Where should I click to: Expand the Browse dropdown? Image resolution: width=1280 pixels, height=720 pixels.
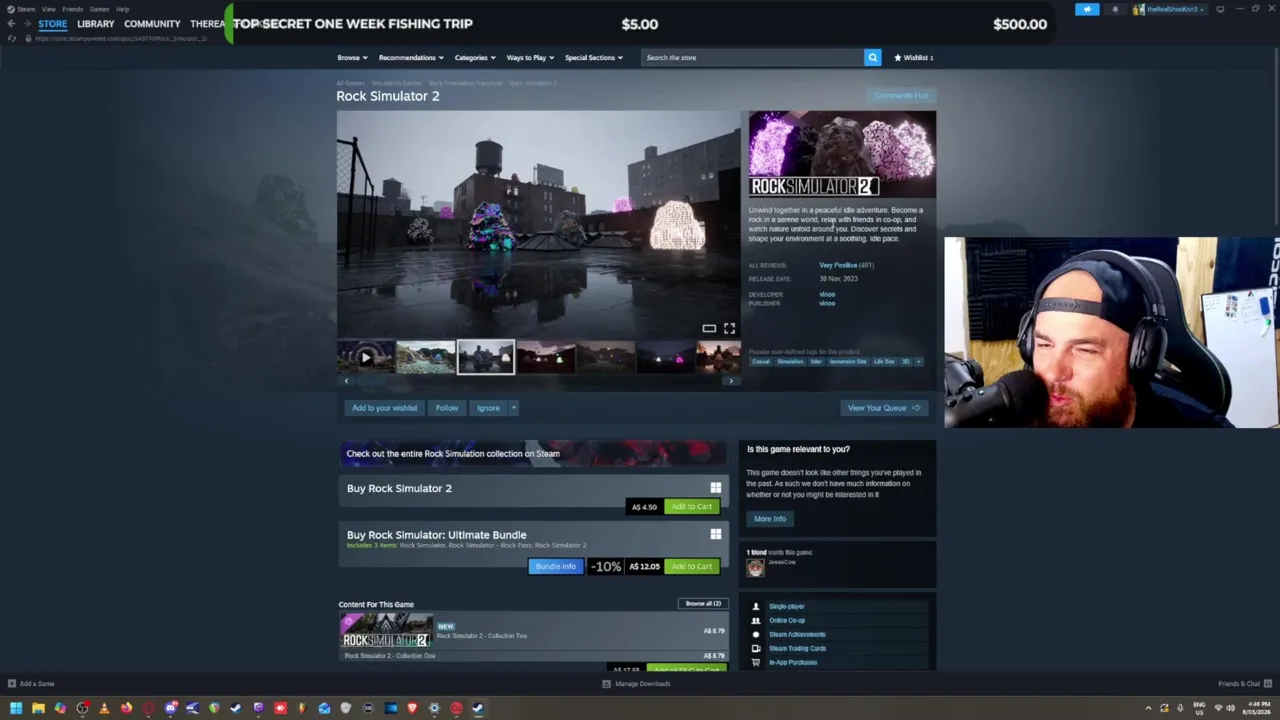coord(352,57)
